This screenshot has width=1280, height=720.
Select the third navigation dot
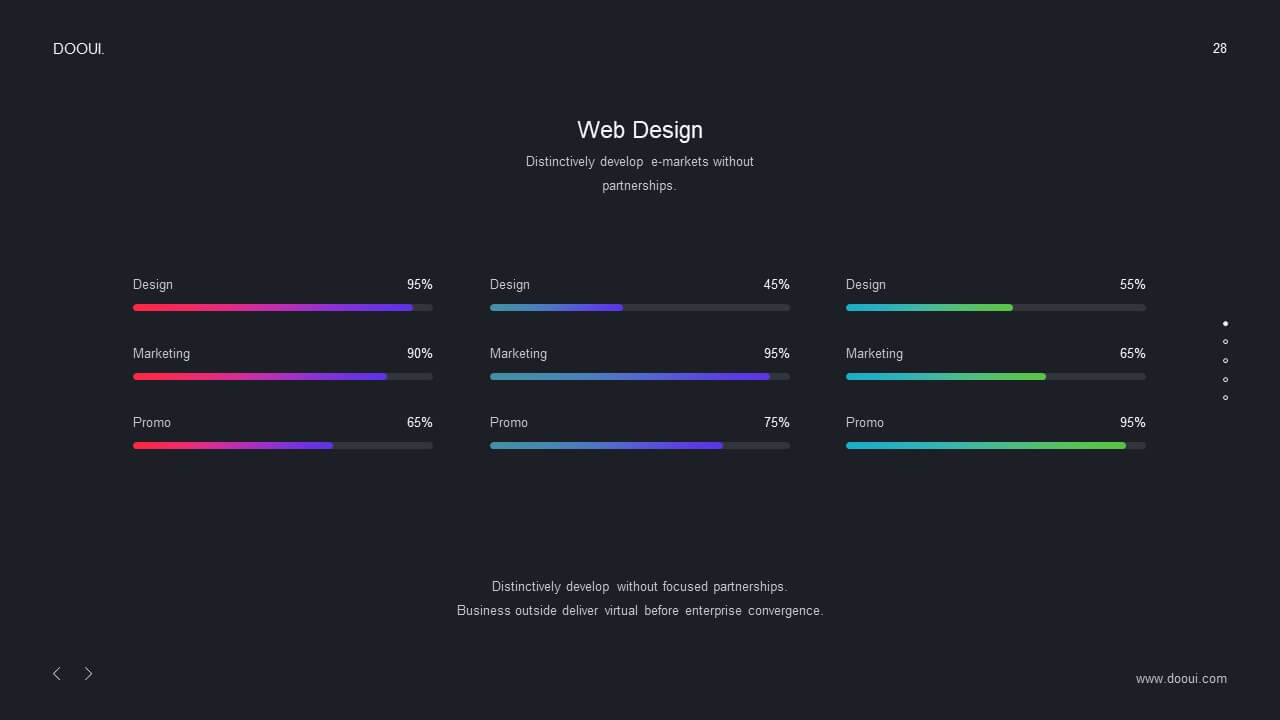point(1225,361)
